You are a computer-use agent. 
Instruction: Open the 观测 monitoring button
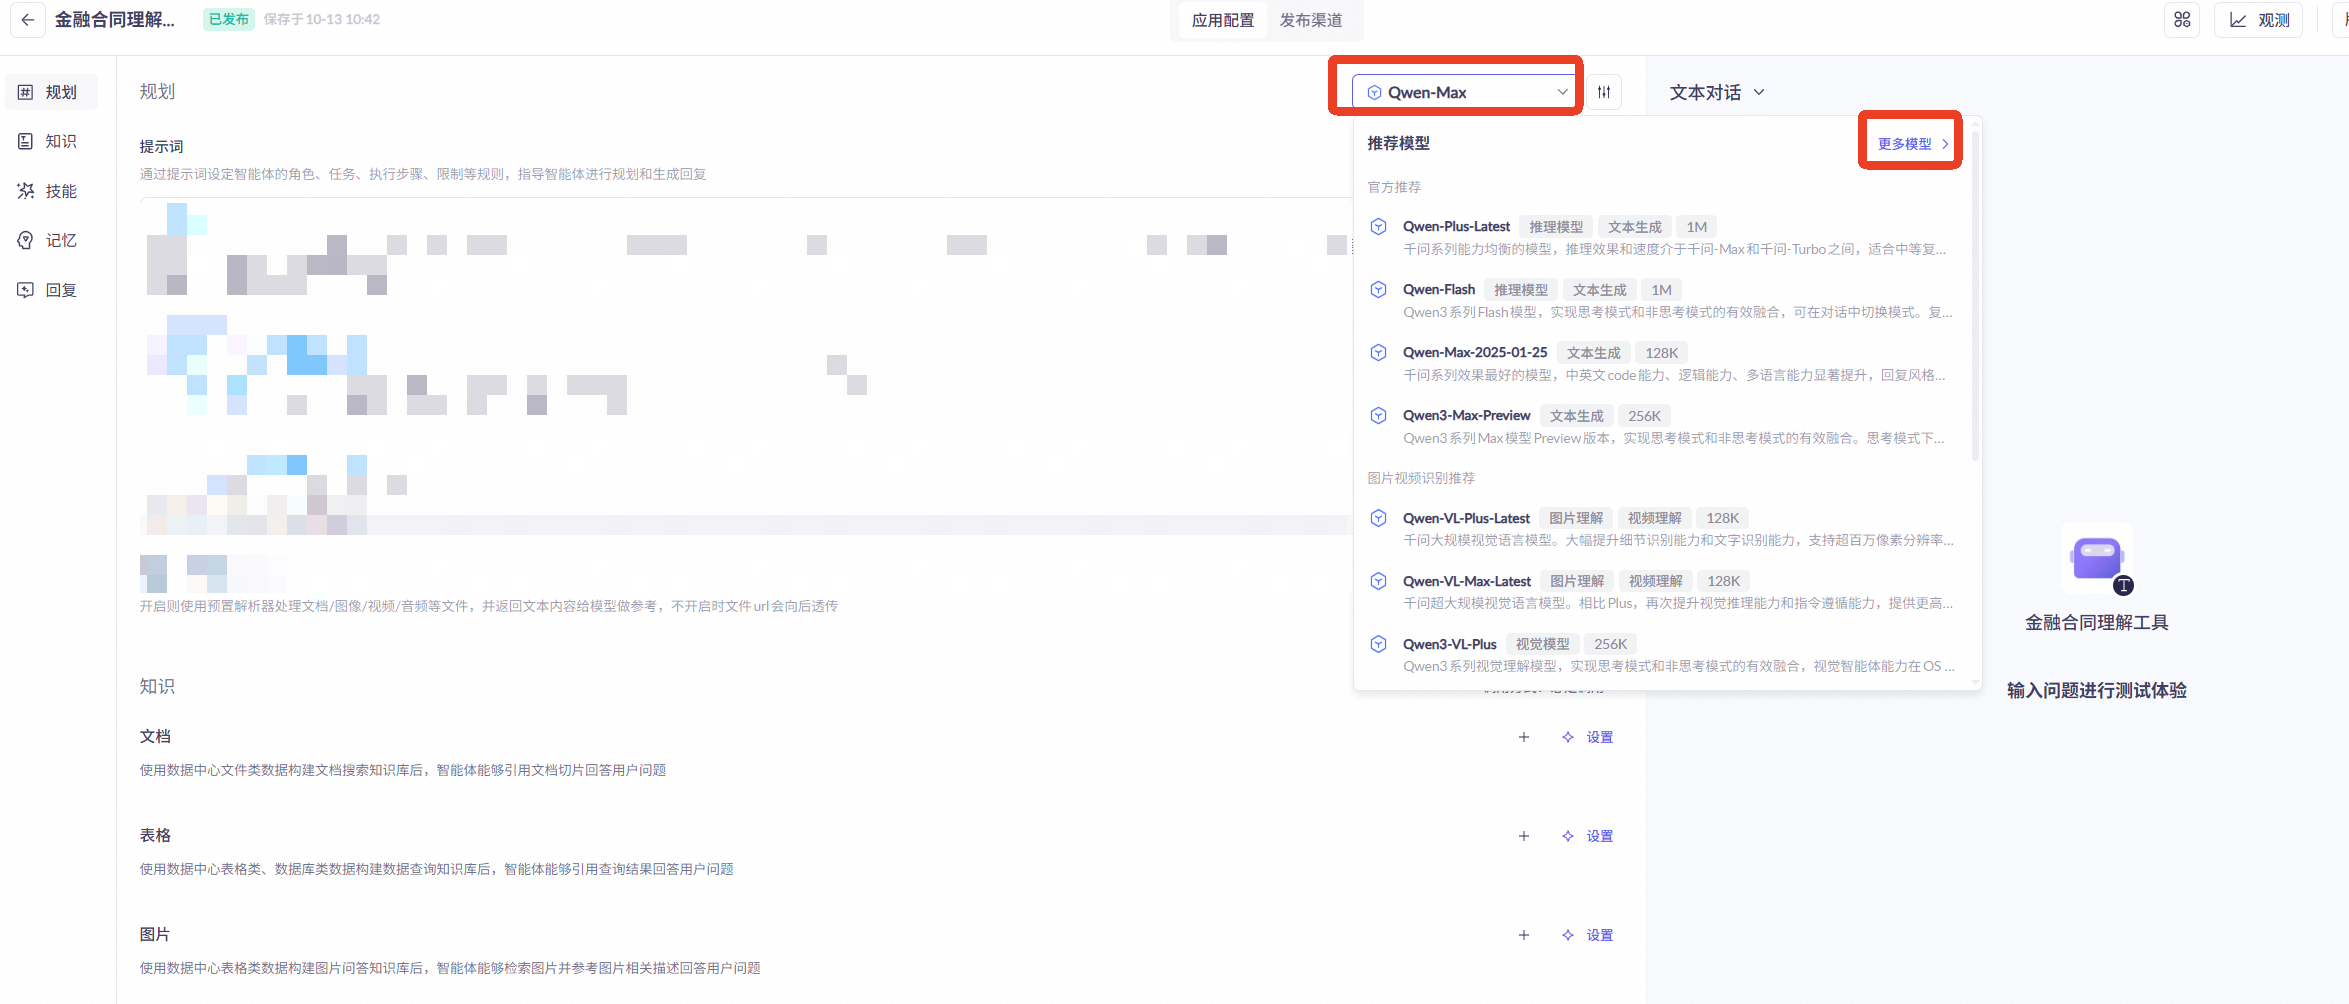click(2259, 20)
